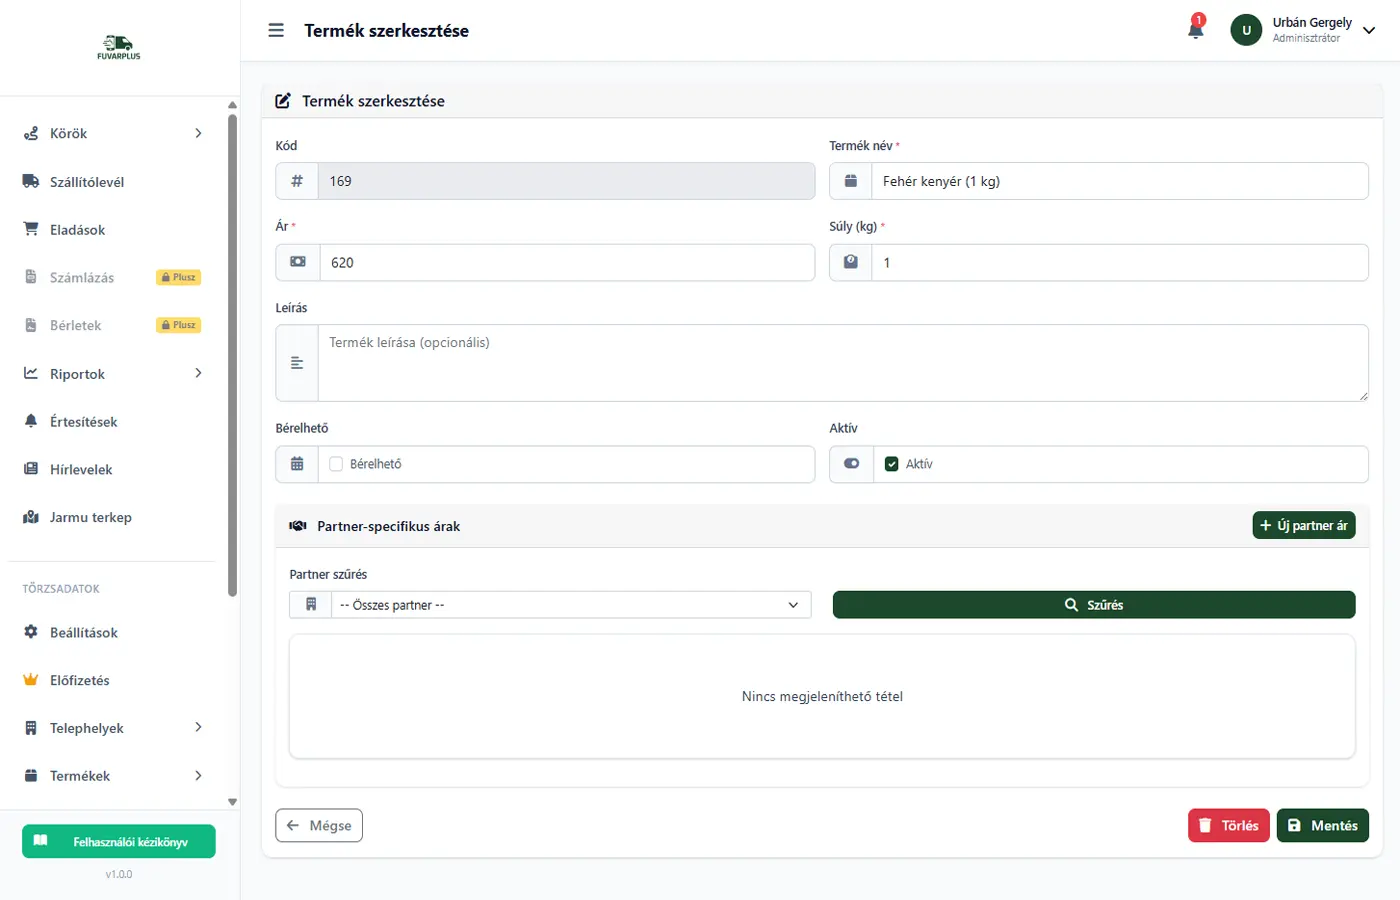Click the Jarmu terkep map icon
1400x900 pixels.
31,517
